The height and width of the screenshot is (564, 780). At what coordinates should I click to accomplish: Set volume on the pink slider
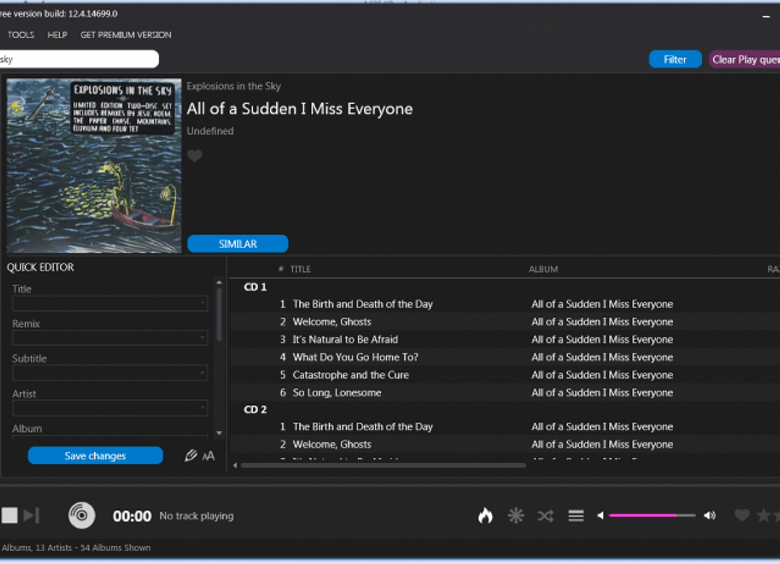click(x=652, y=515)
